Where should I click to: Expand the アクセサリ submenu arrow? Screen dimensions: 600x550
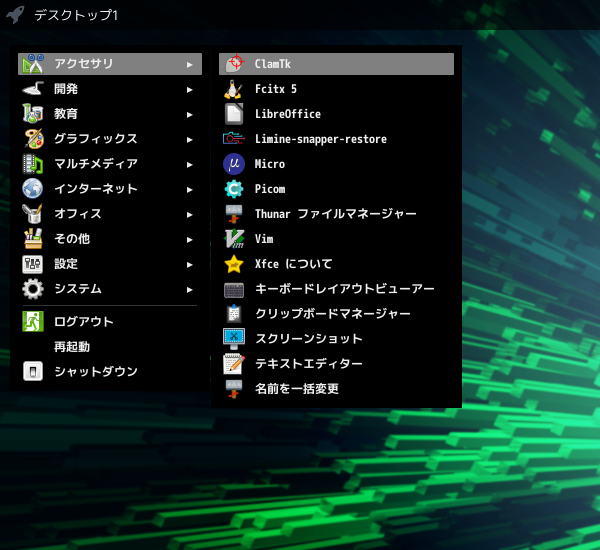click(x=189, y=65)
